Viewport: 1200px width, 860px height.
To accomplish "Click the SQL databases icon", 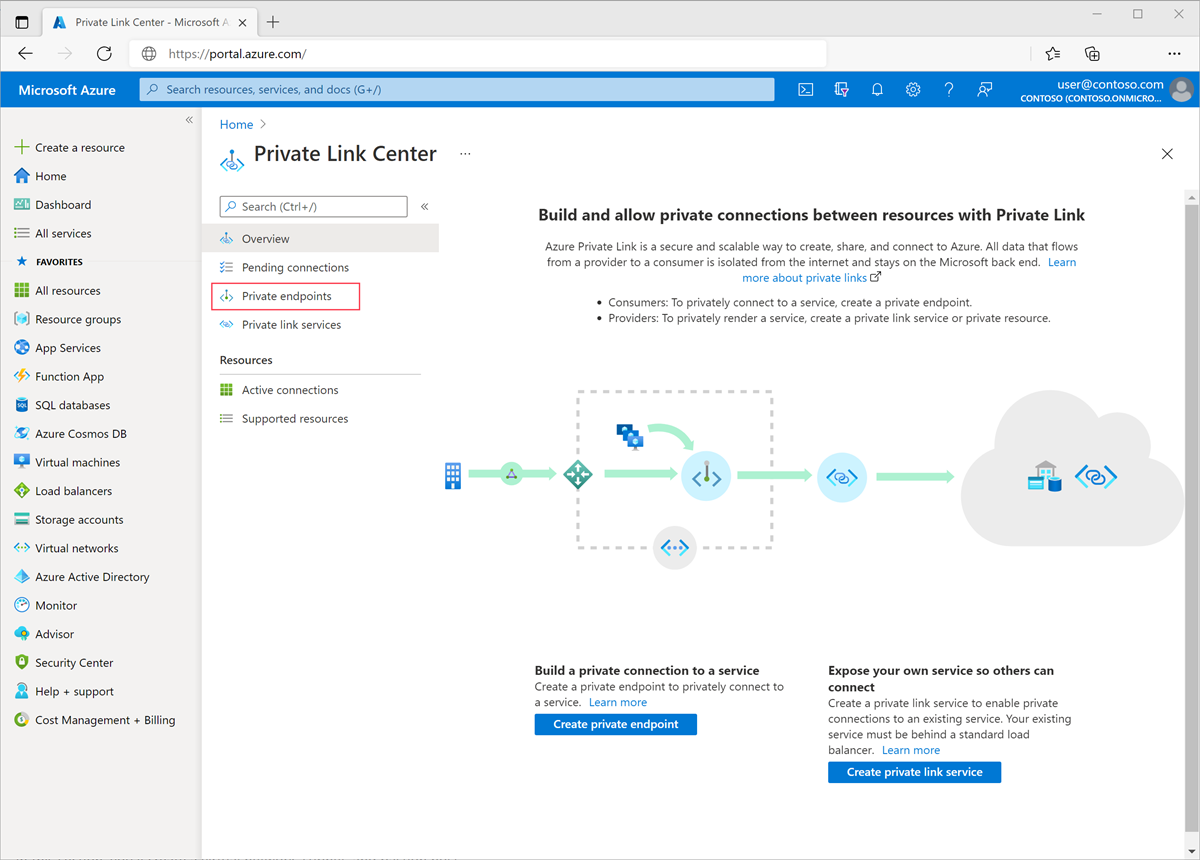I will click(x=22, y=405).
